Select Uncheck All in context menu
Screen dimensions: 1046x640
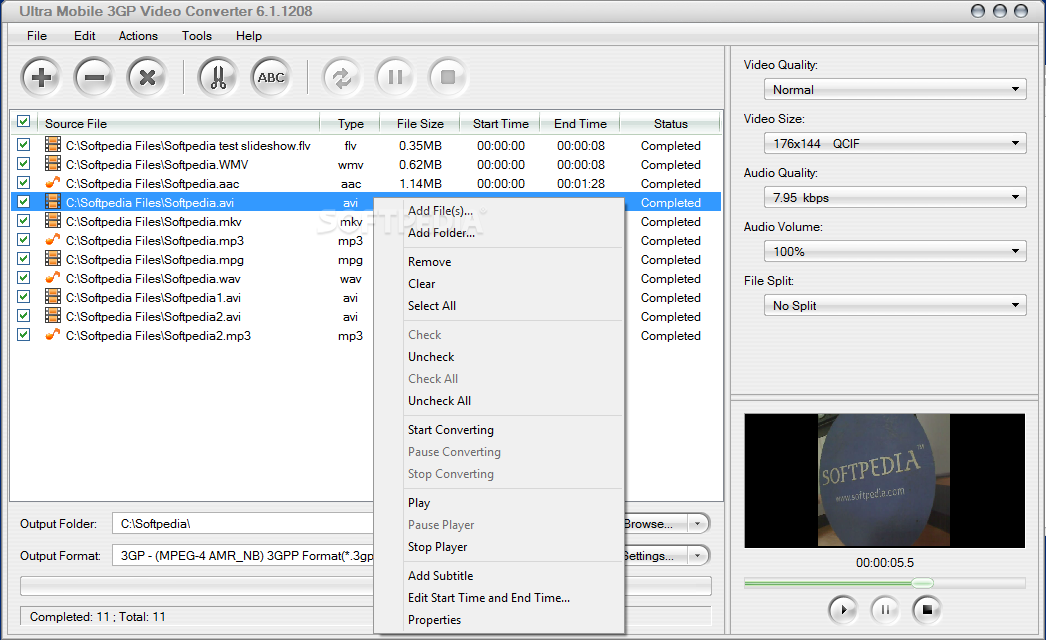[x=499, y=401]
